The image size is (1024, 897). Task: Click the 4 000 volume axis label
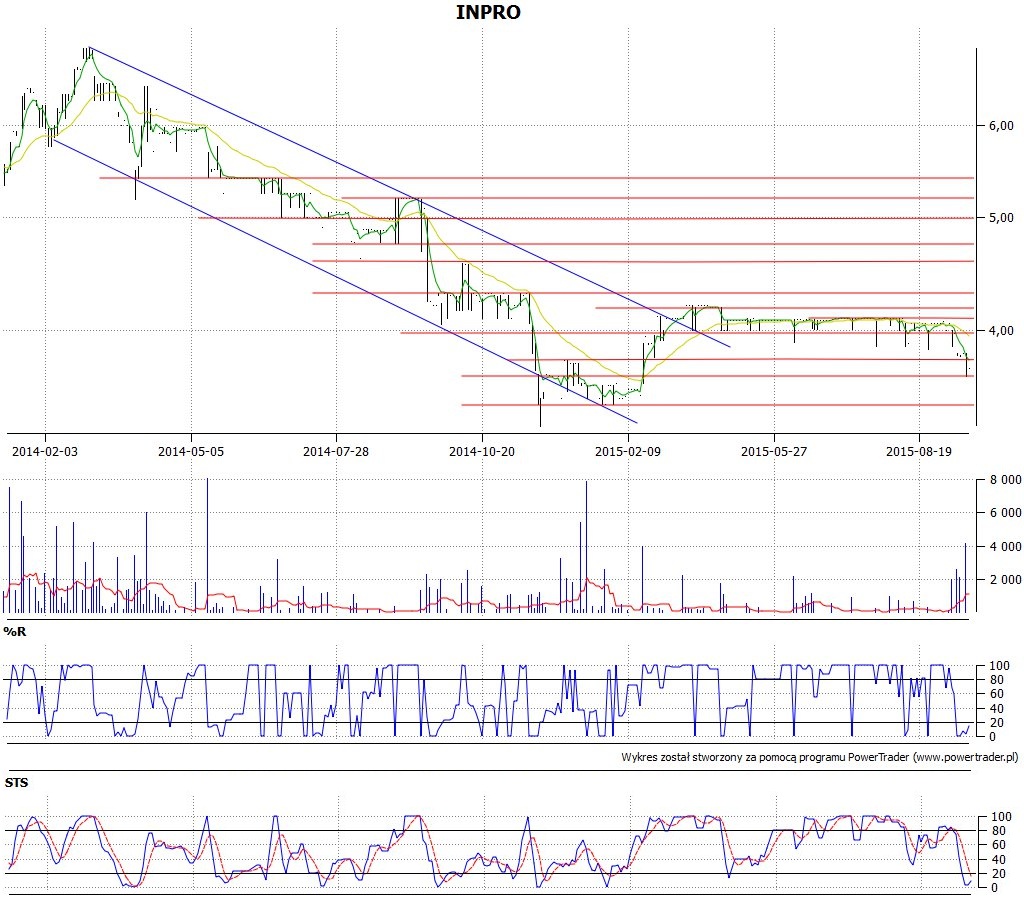[x=1006, y=546]
